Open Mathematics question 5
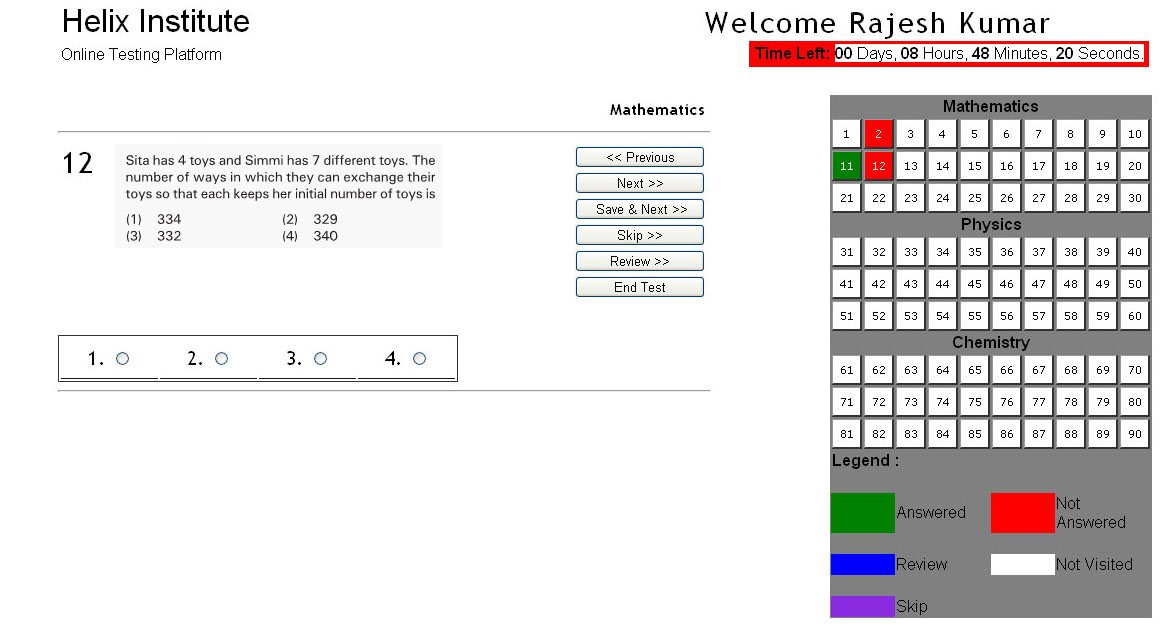Screen dimensions: 1174x644 [974, 134]
